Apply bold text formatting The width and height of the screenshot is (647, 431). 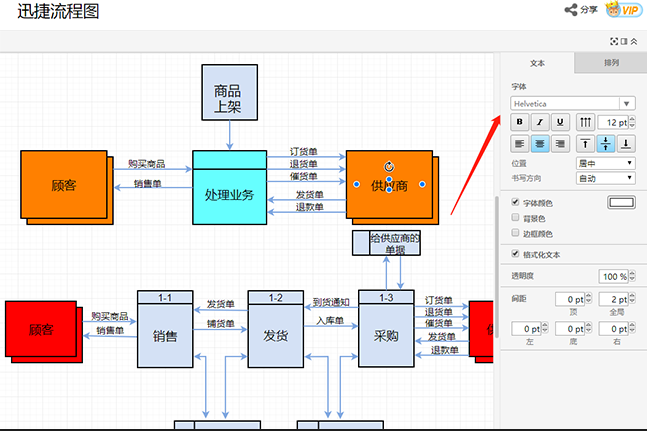pyautogui.click(x=519, y=122)
